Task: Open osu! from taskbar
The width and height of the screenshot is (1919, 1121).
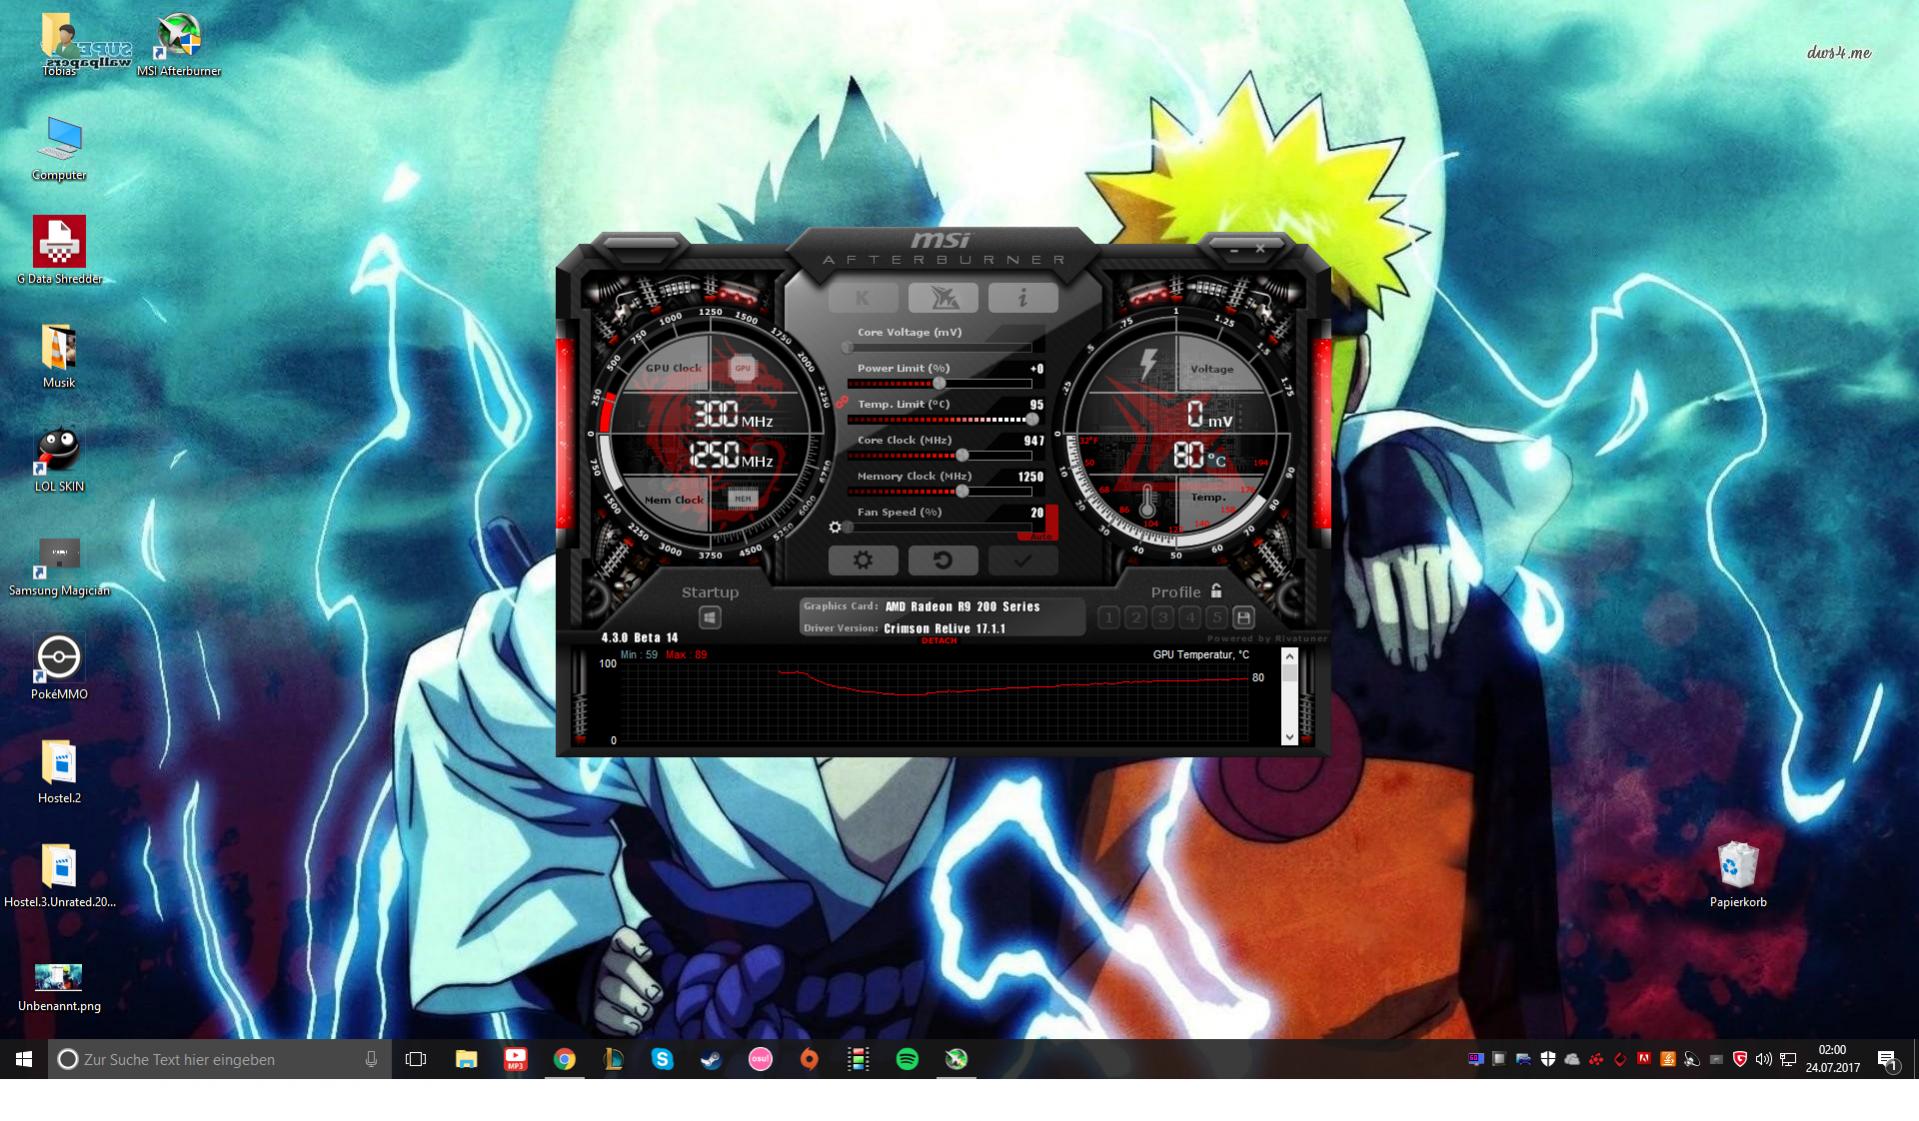Action: [x=760, y=1059]
